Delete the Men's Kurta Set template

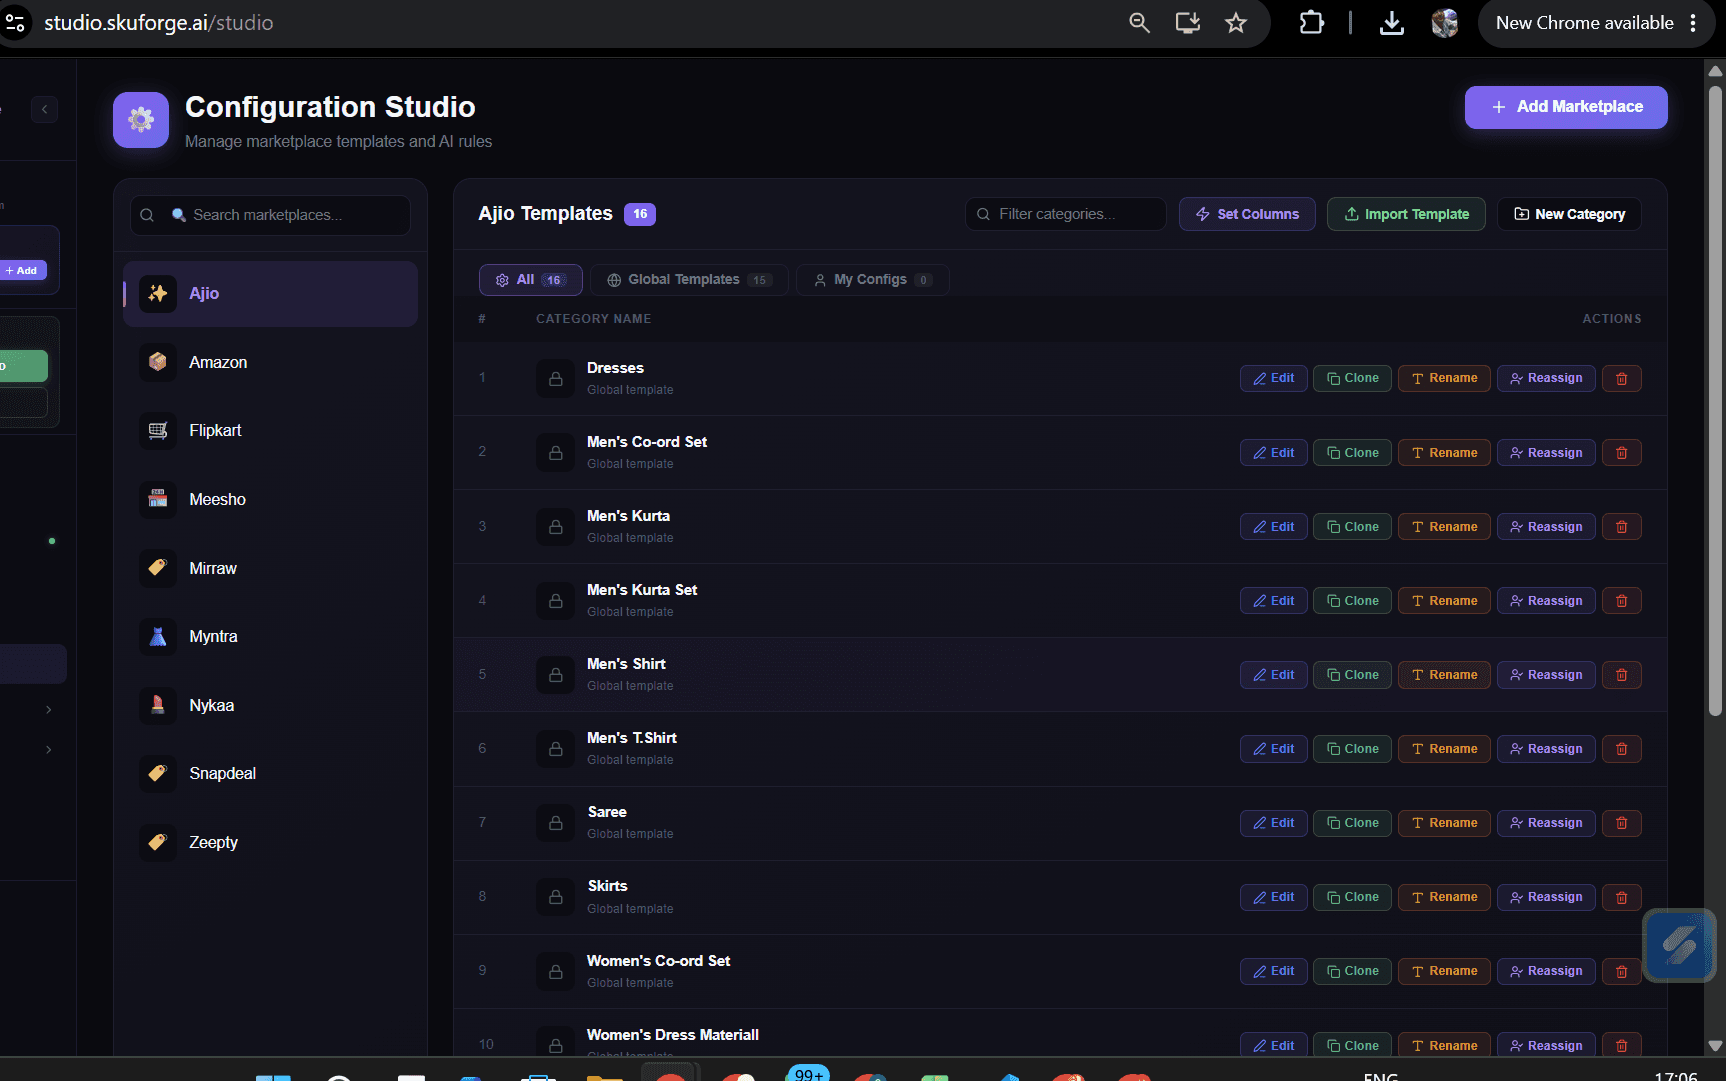(x=1622, y=601)
